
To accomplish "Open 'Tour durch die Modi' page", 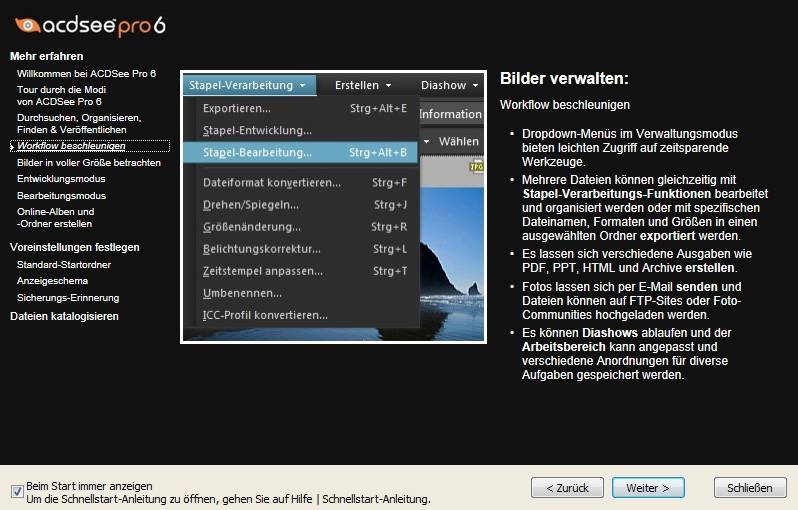I will (62, 96).
